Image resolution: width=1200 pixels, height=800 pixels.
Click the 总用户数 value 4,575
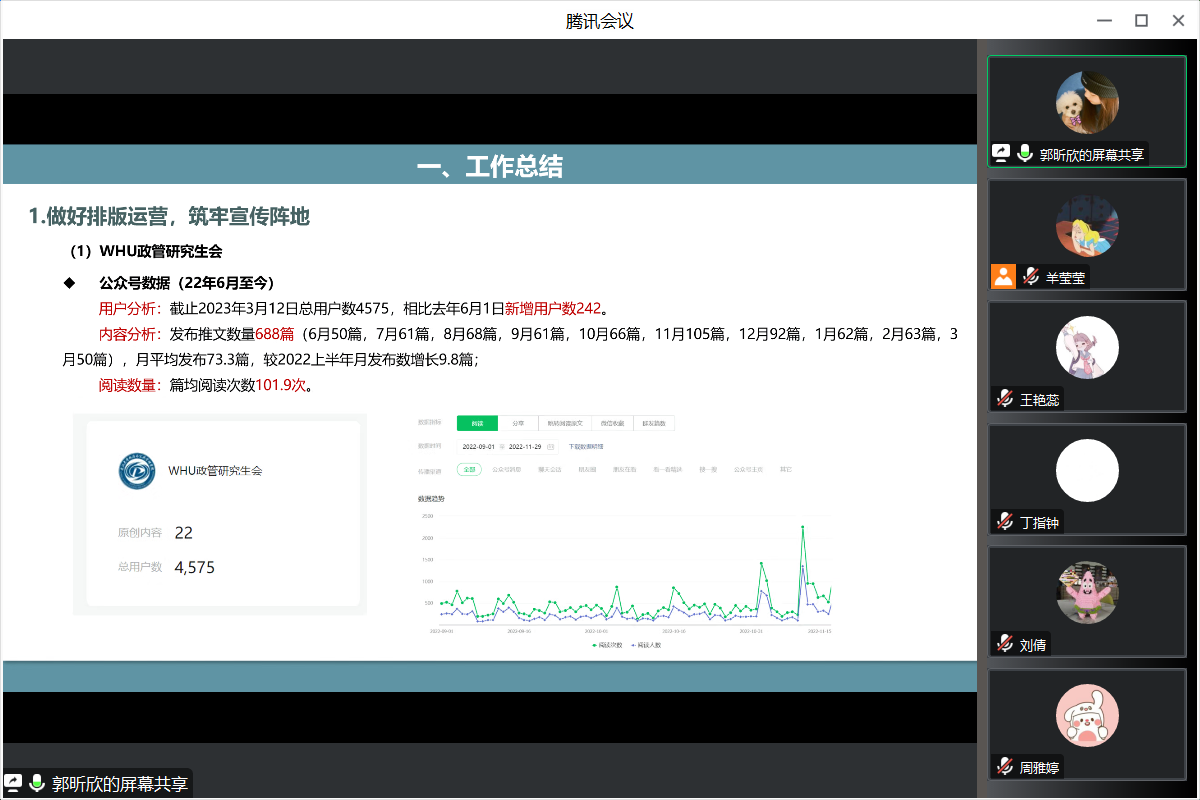point(194,567)
